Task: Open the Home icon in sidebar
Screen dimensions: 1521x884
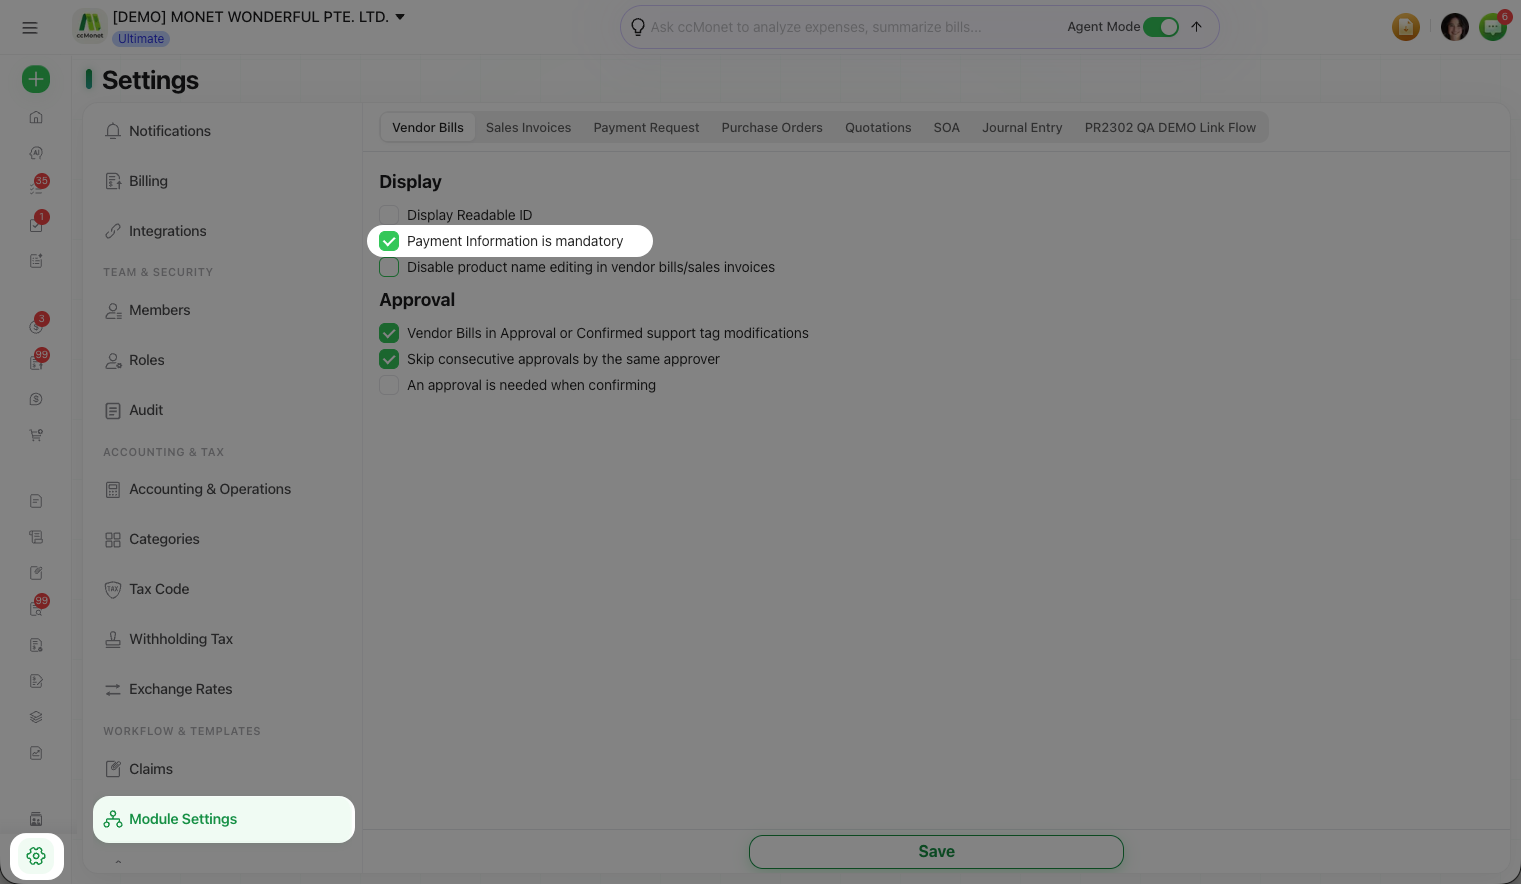Action: click(x=36, y=117)
